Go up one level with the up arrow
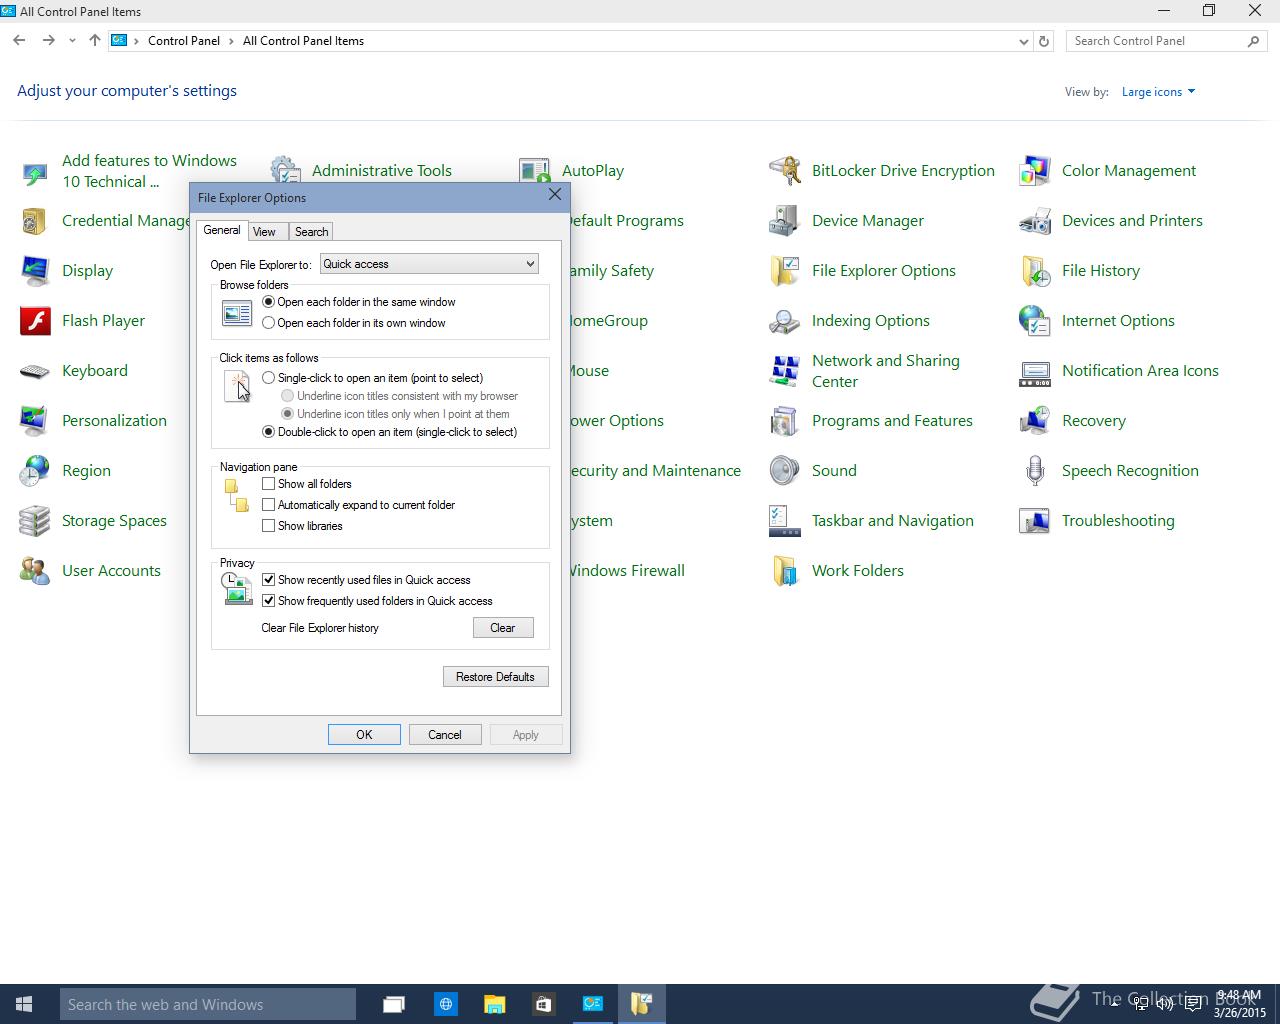 click(x=95, y=41)
